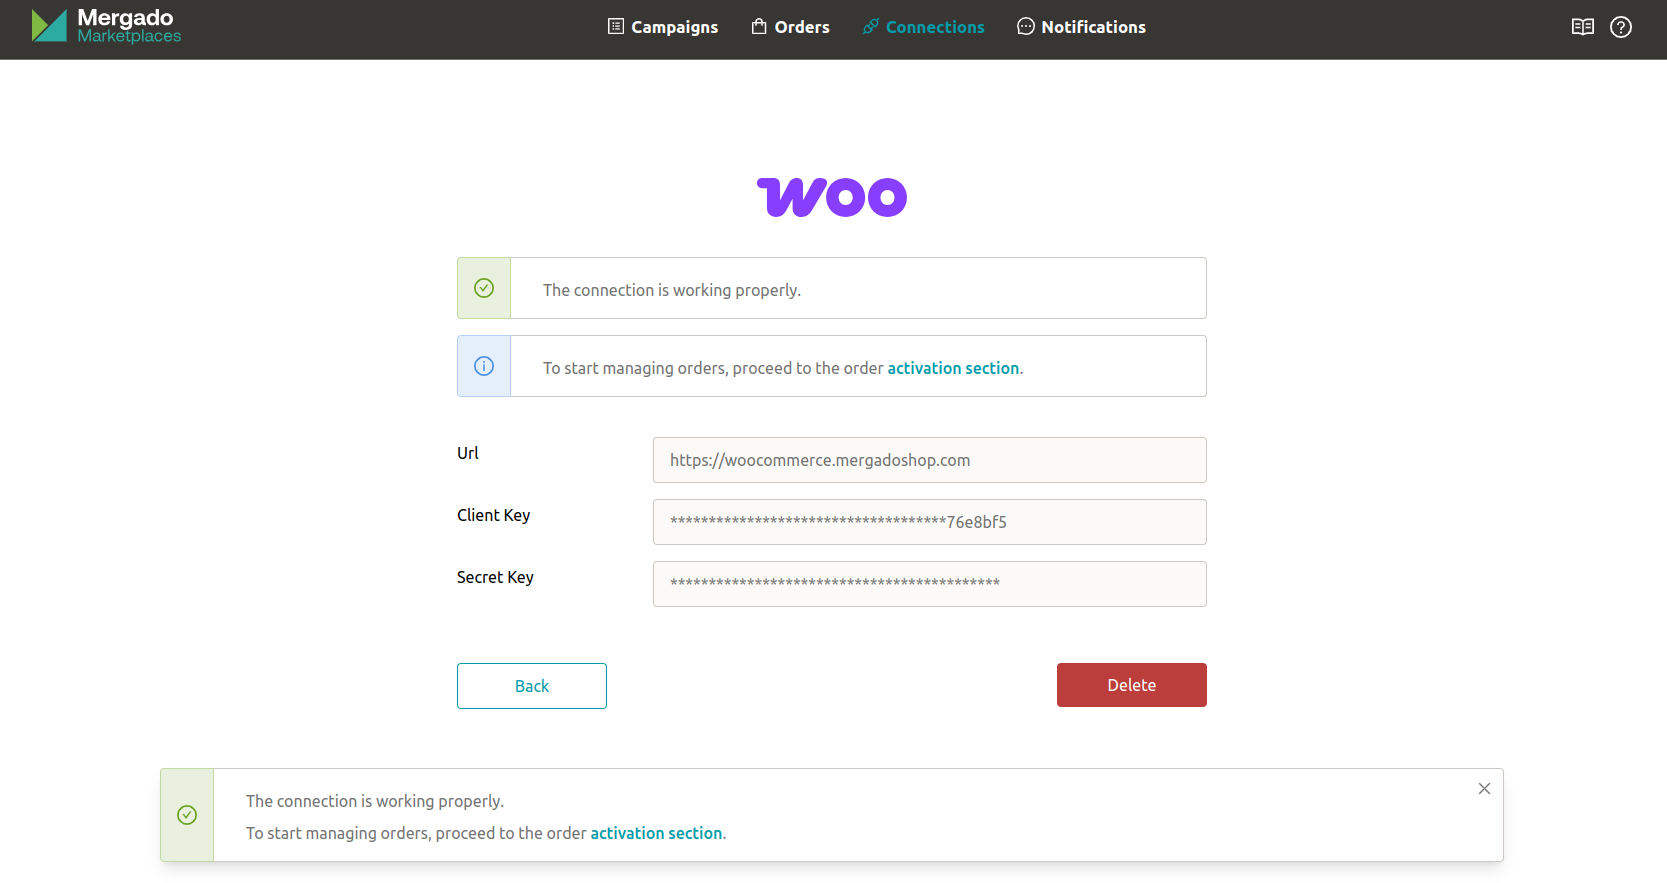Follow activation section link in bottom toast
Screen dimensions: 1667x883
656,833
